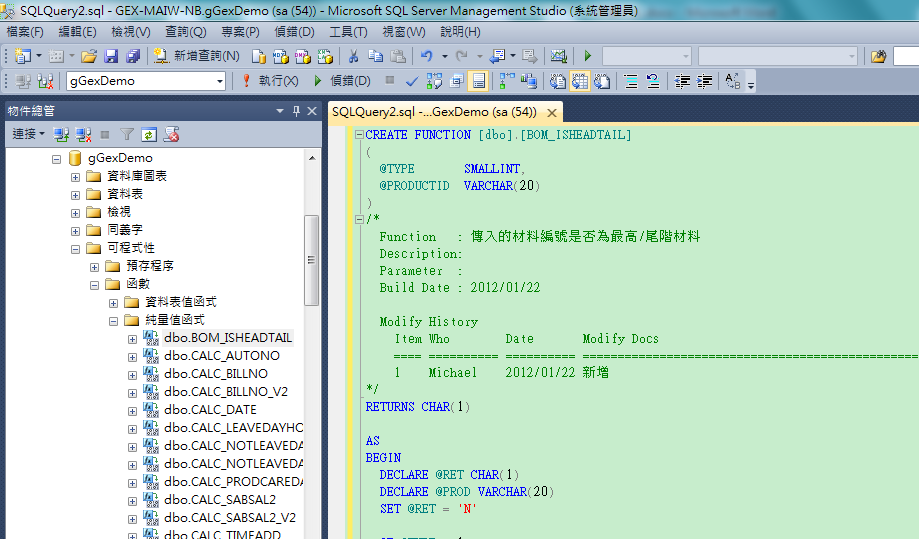Click the 連接 connect dropdown in Object Explorer
The height and width of the screenshot is (539, 919).
(28, 135)
